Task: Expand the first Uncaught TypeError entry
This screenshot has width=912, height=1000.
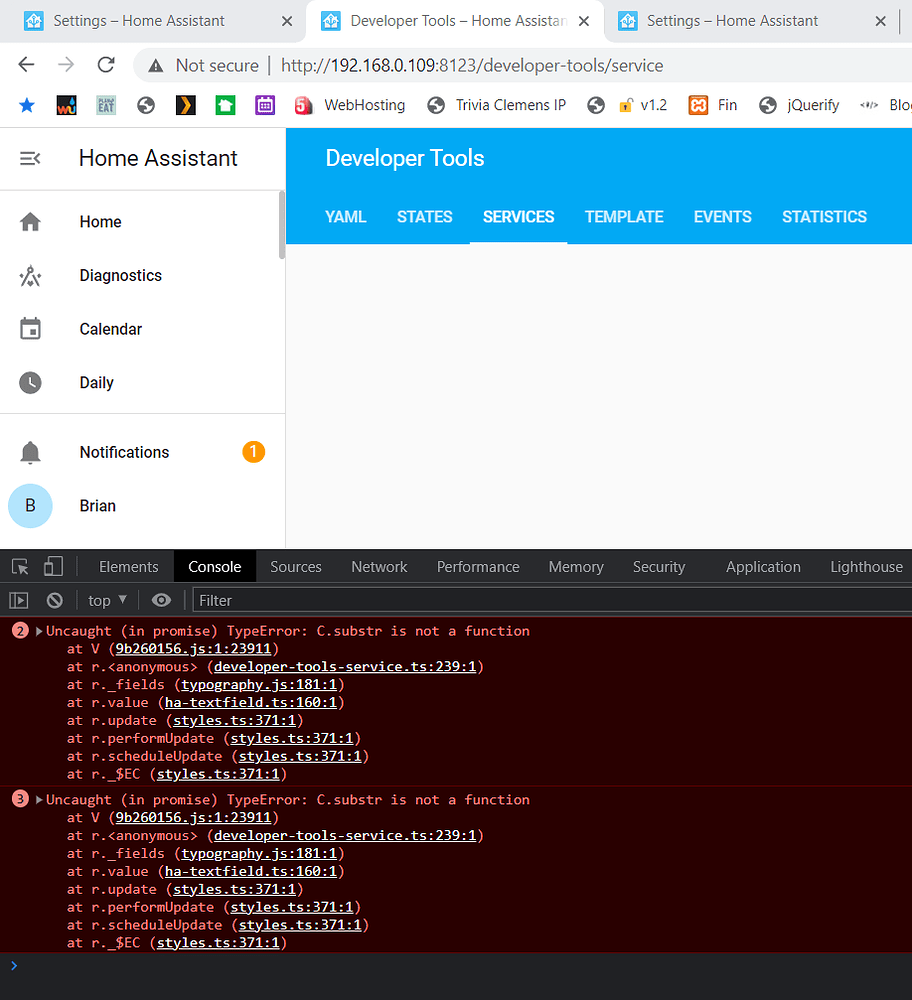Action: tap(39, 630)
